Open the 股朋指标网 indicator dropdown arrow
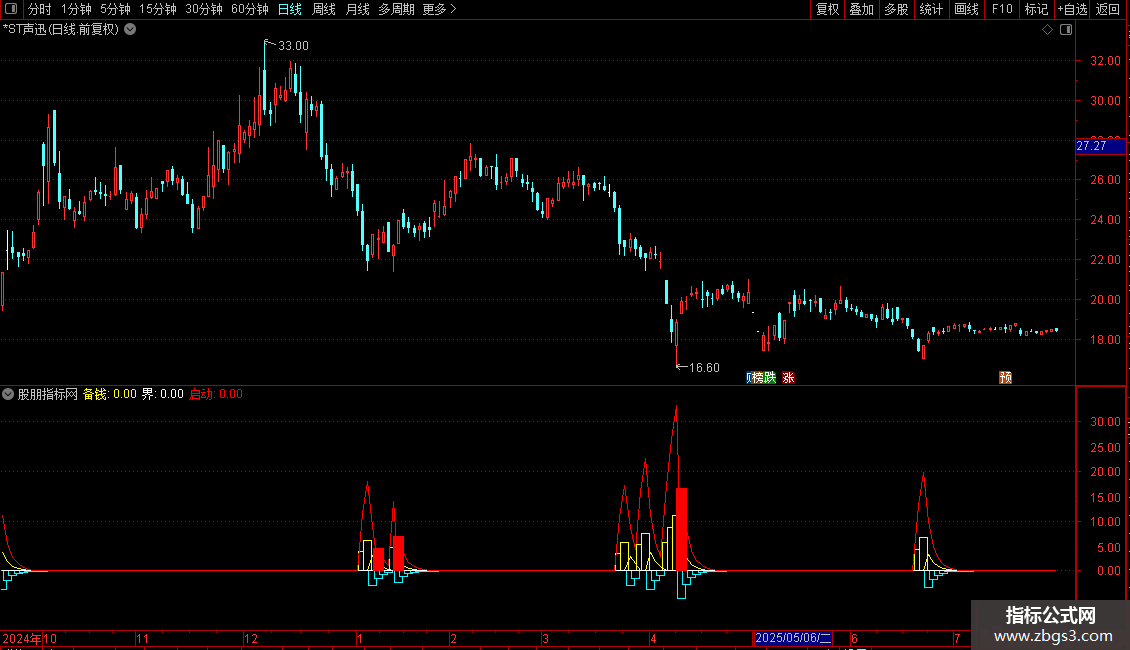 tap(8, 394)
